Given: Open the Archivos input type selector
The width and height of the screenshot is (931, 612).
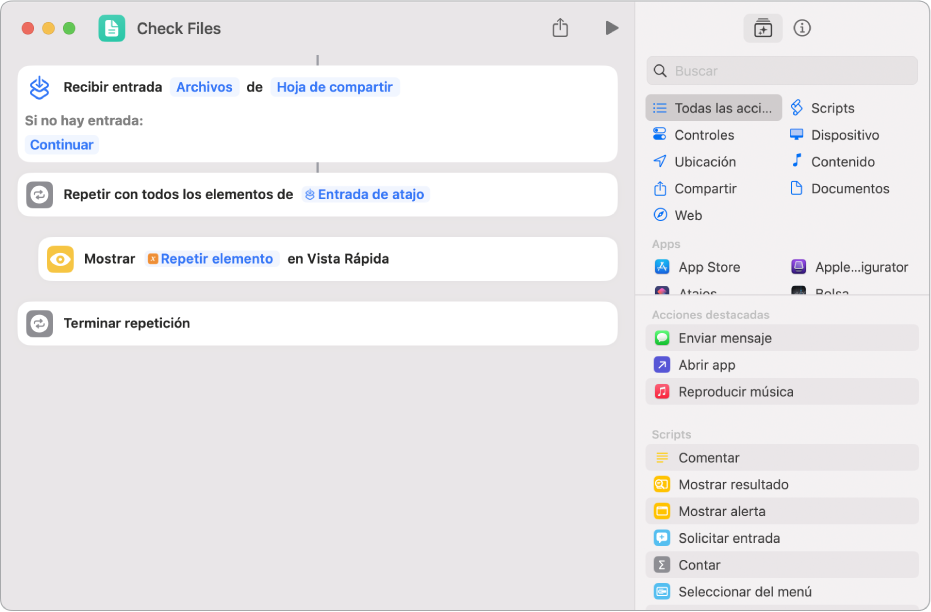Looking at the screenshot, I should click(204, 87).
